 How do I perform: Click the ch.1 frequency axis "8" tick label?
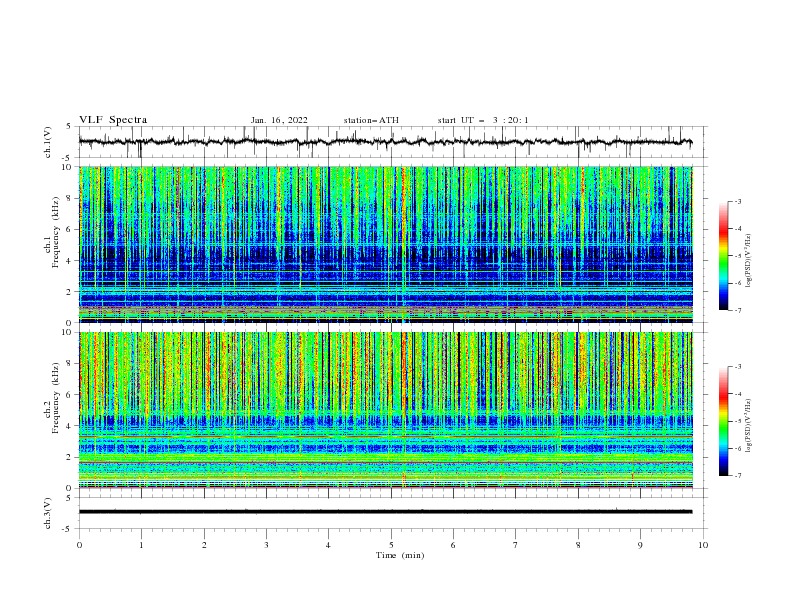point(71,198)
